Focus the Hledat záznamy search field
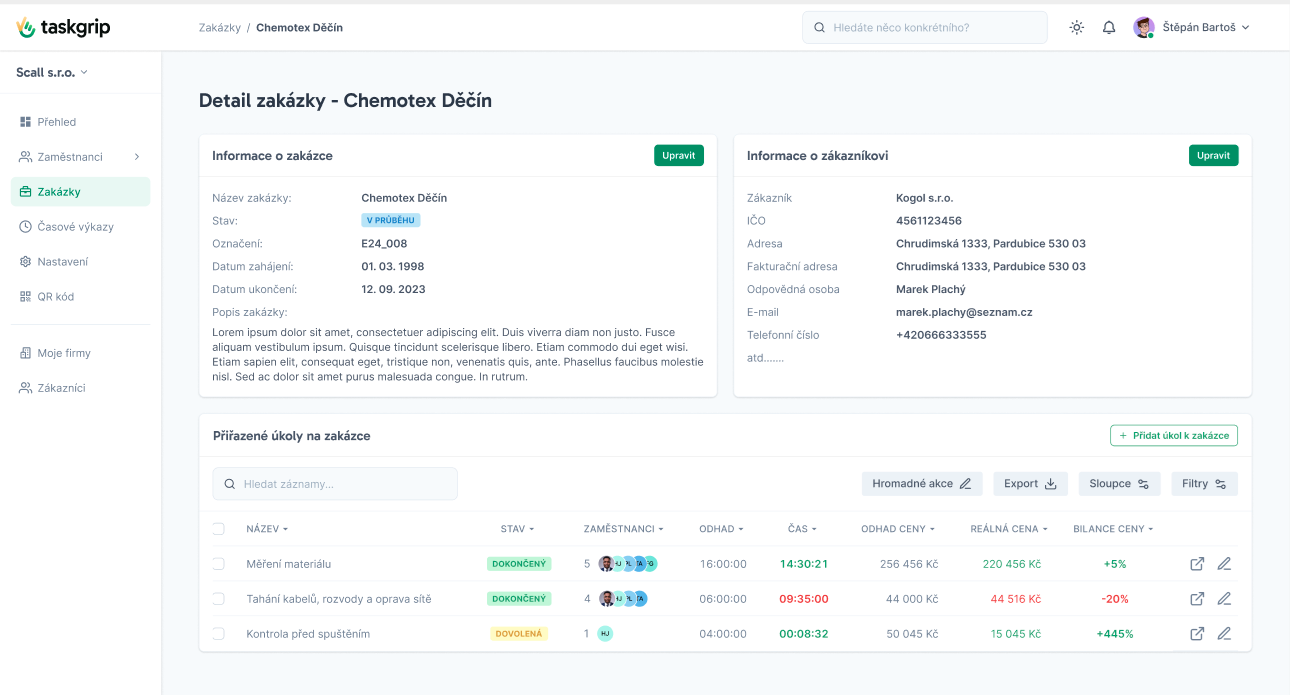This screenshot has width=1290, height=695. [335, 484]
